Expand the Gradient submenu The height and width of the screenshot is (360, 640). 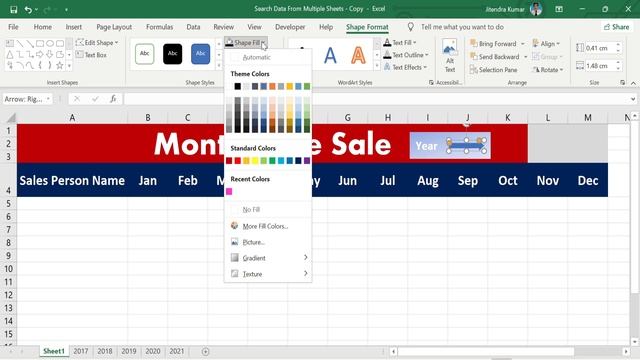coord(268,258)
